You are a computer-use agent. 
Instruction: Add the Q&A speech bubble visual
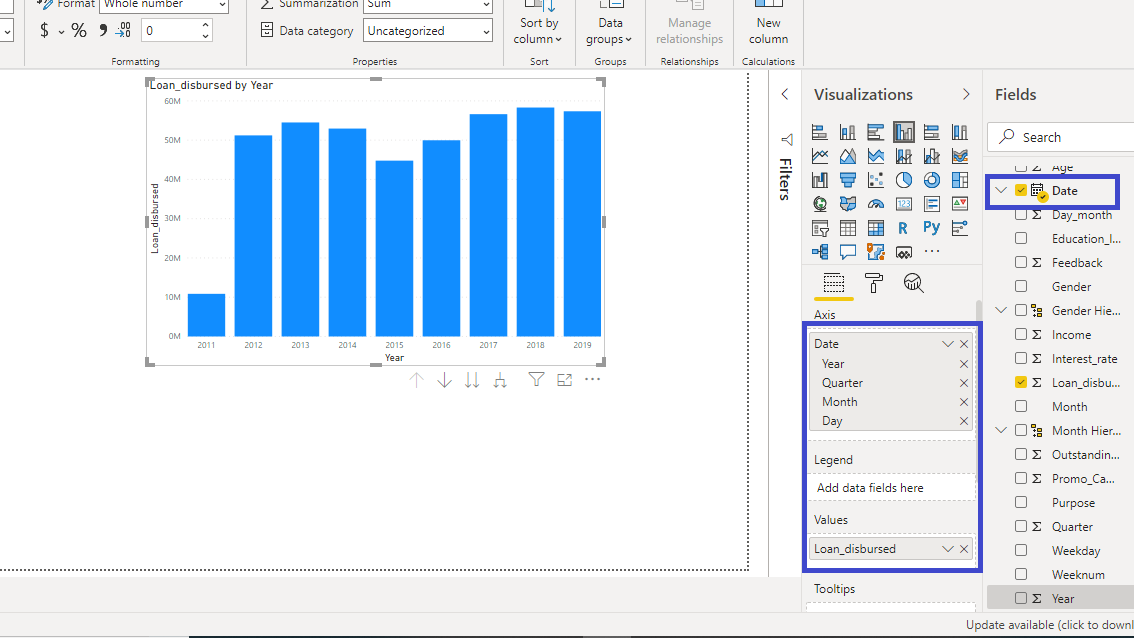(x=848, y=252)
